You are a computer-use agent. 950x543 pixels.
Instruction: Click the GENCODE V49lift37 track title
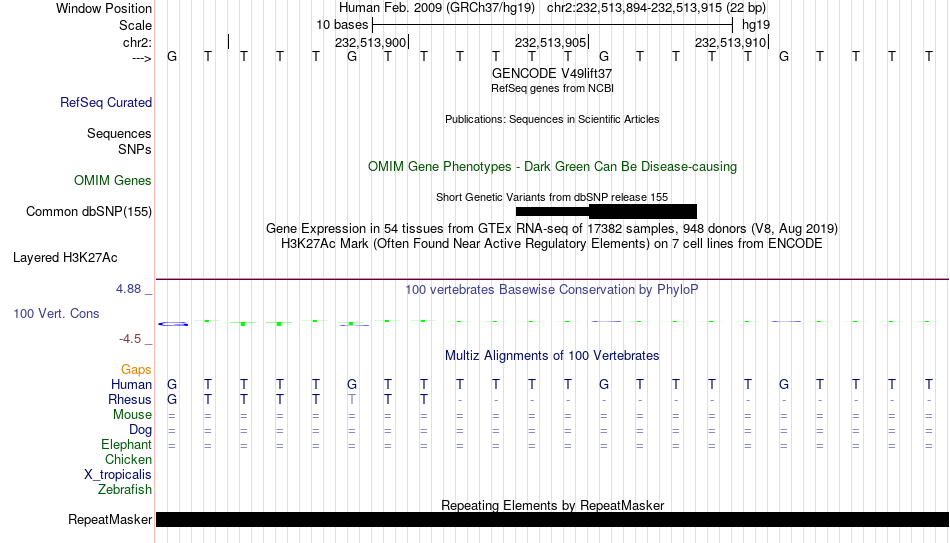[552, 73]
